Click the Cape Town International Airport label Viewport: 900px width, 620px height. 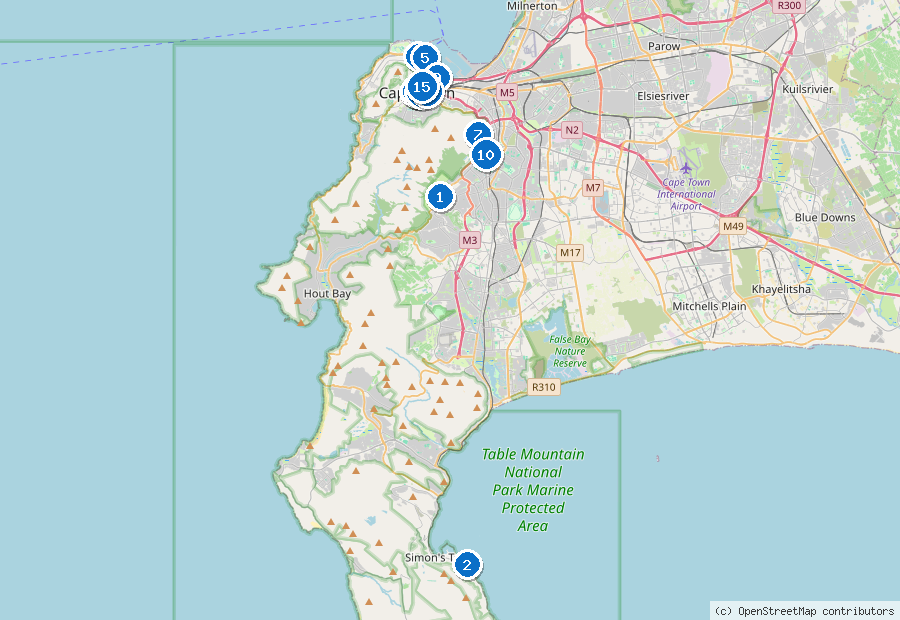coord(686,194)
